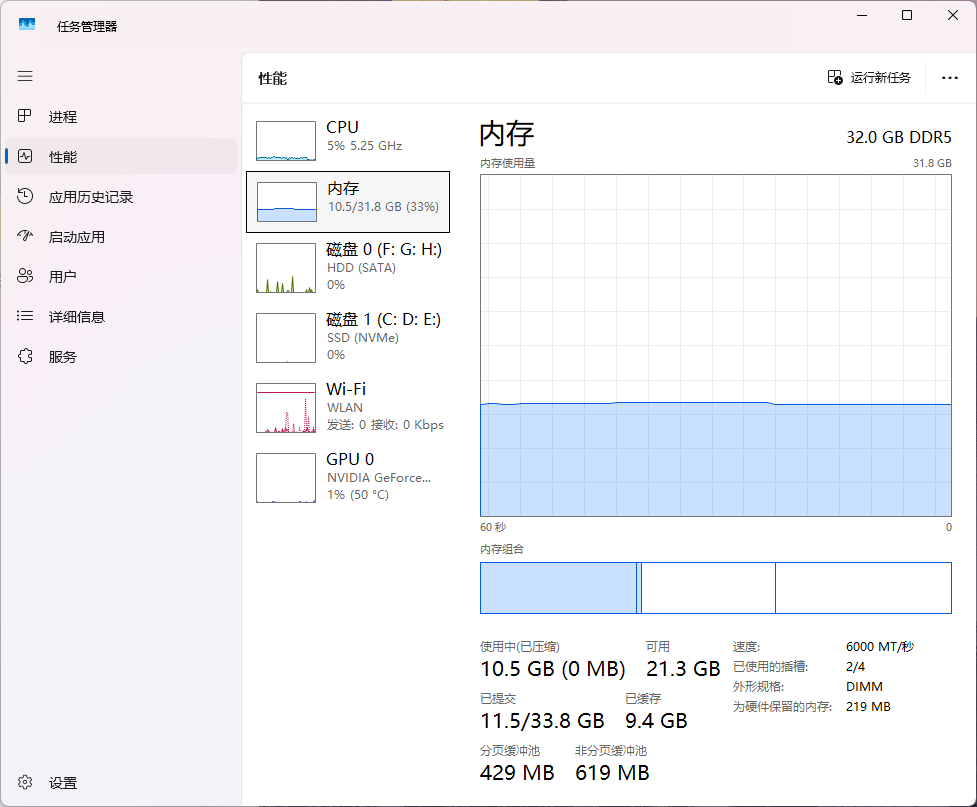
Task: Go to 应用历史记录 page
Action: (121, 197)
